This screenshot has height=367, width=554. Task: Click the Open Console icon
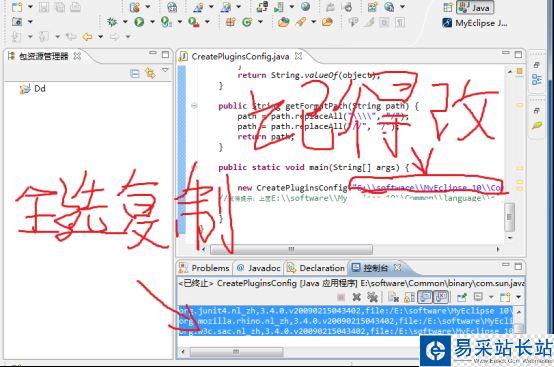pos(505,297)
